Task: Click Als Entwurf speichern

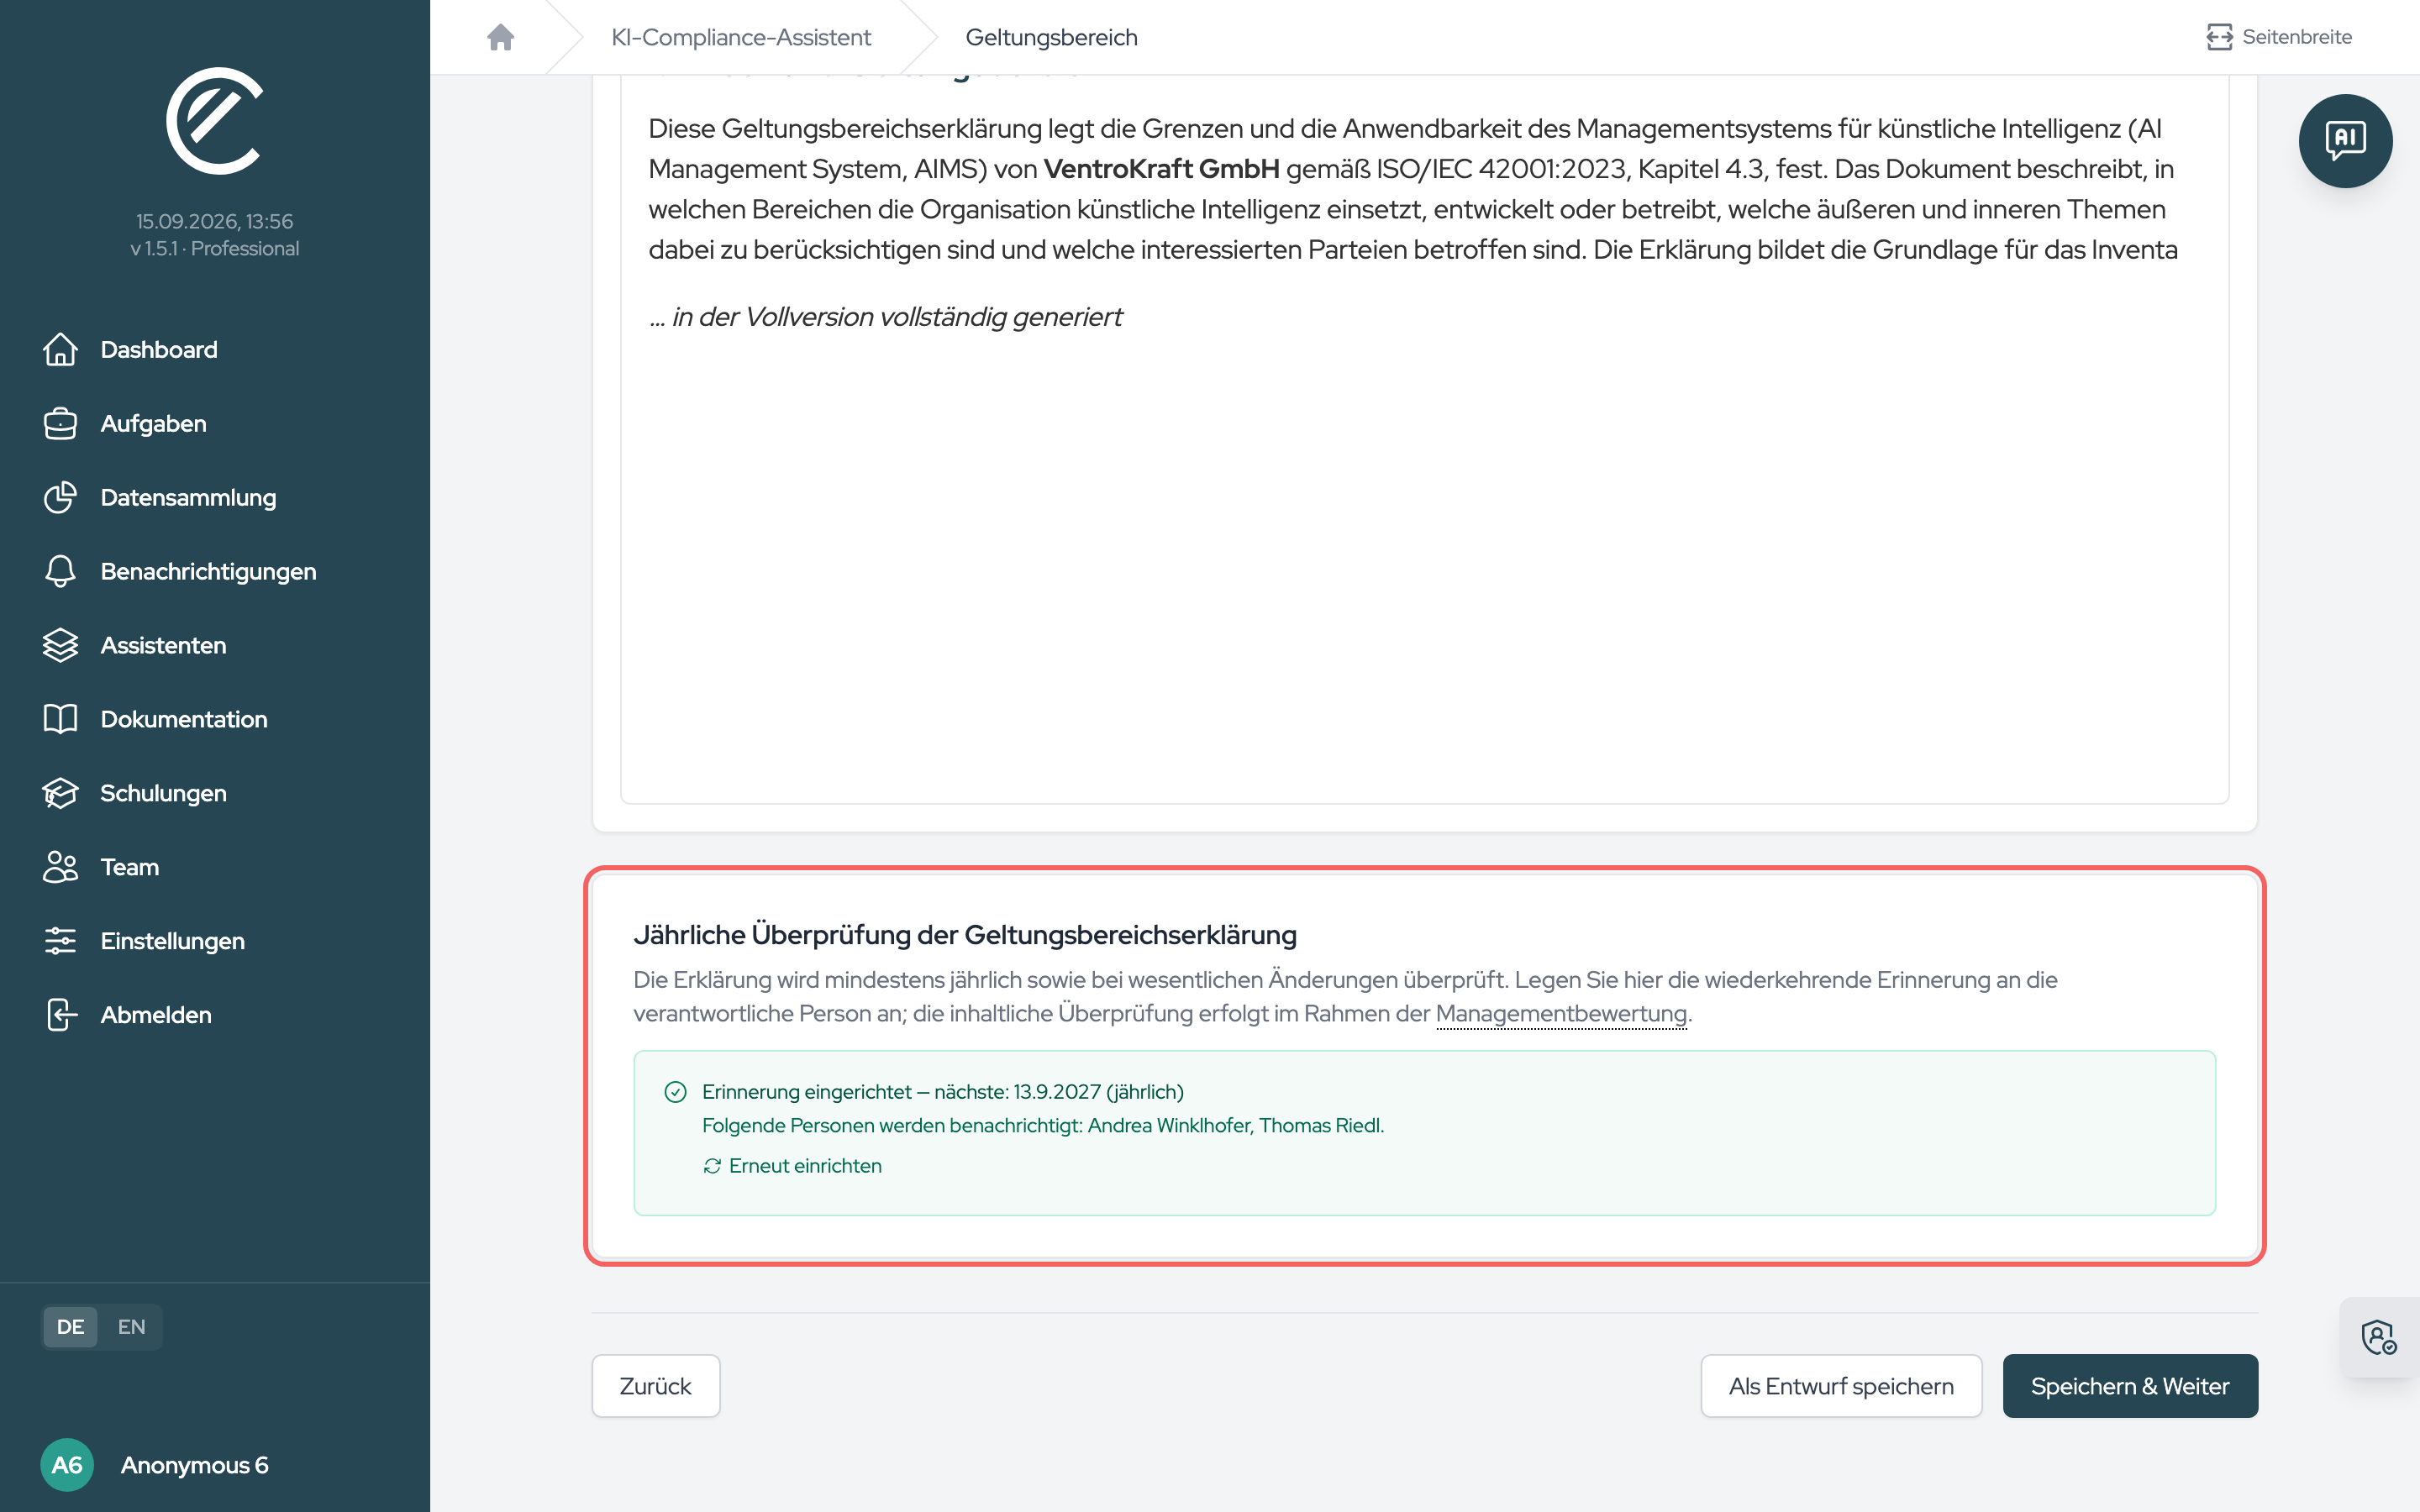Action: pyautogui.click(x=1841, y=1386)
